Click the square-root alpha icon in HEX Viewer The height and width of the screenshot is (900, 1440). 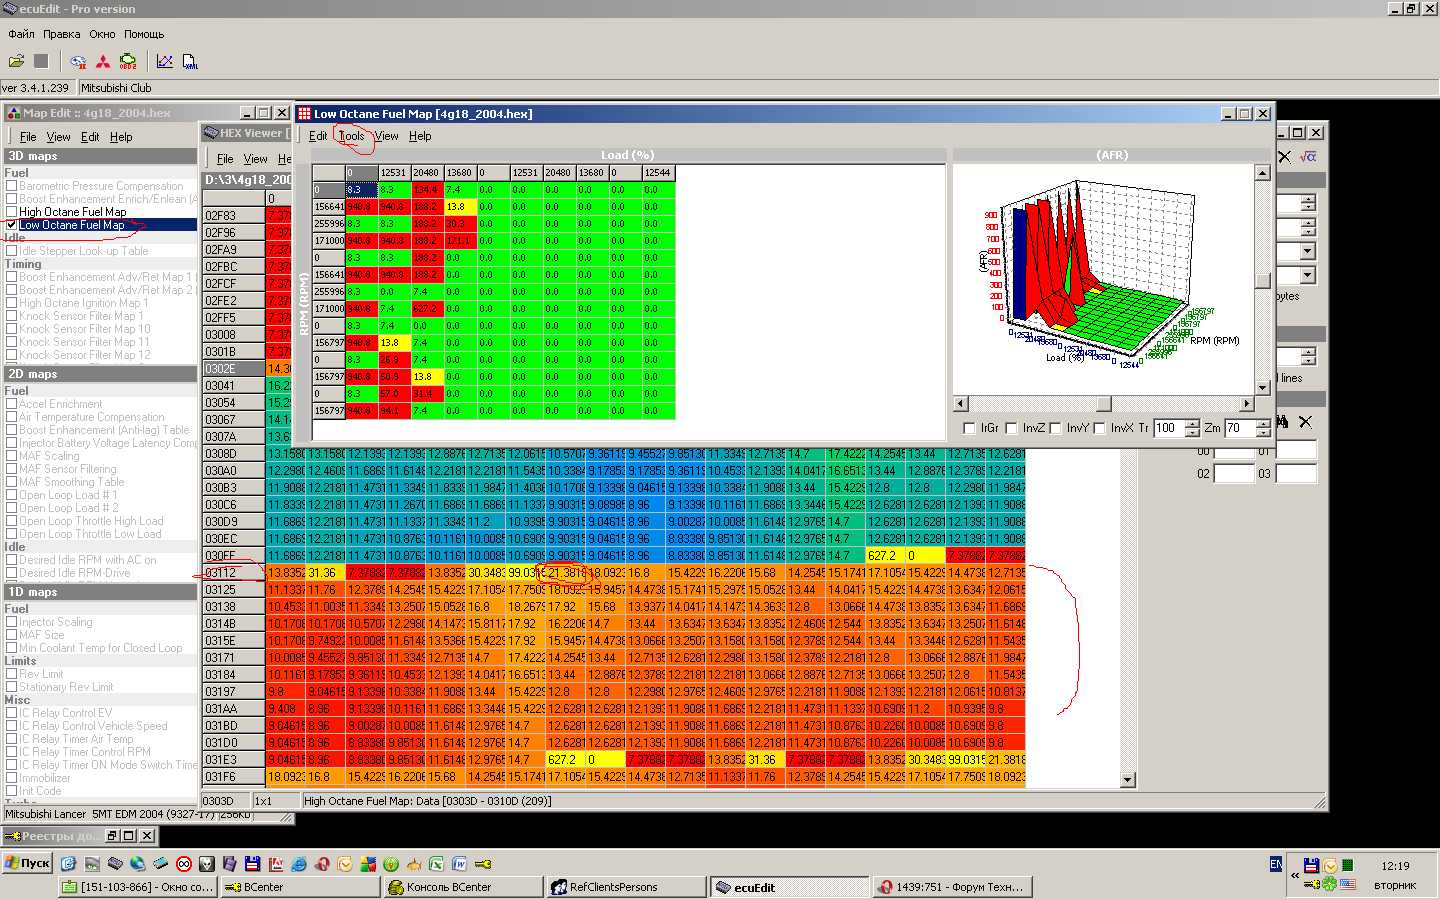(1308, 156)
